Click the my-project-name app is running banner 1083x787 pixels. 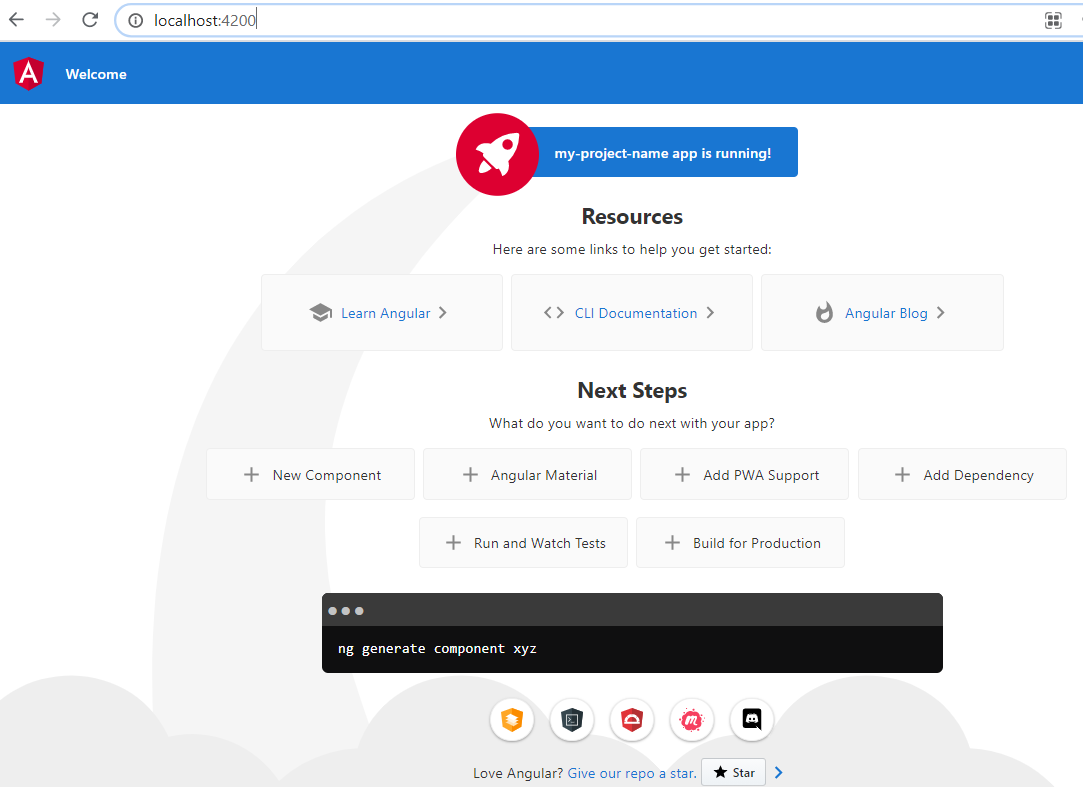(x=663, y=153)
